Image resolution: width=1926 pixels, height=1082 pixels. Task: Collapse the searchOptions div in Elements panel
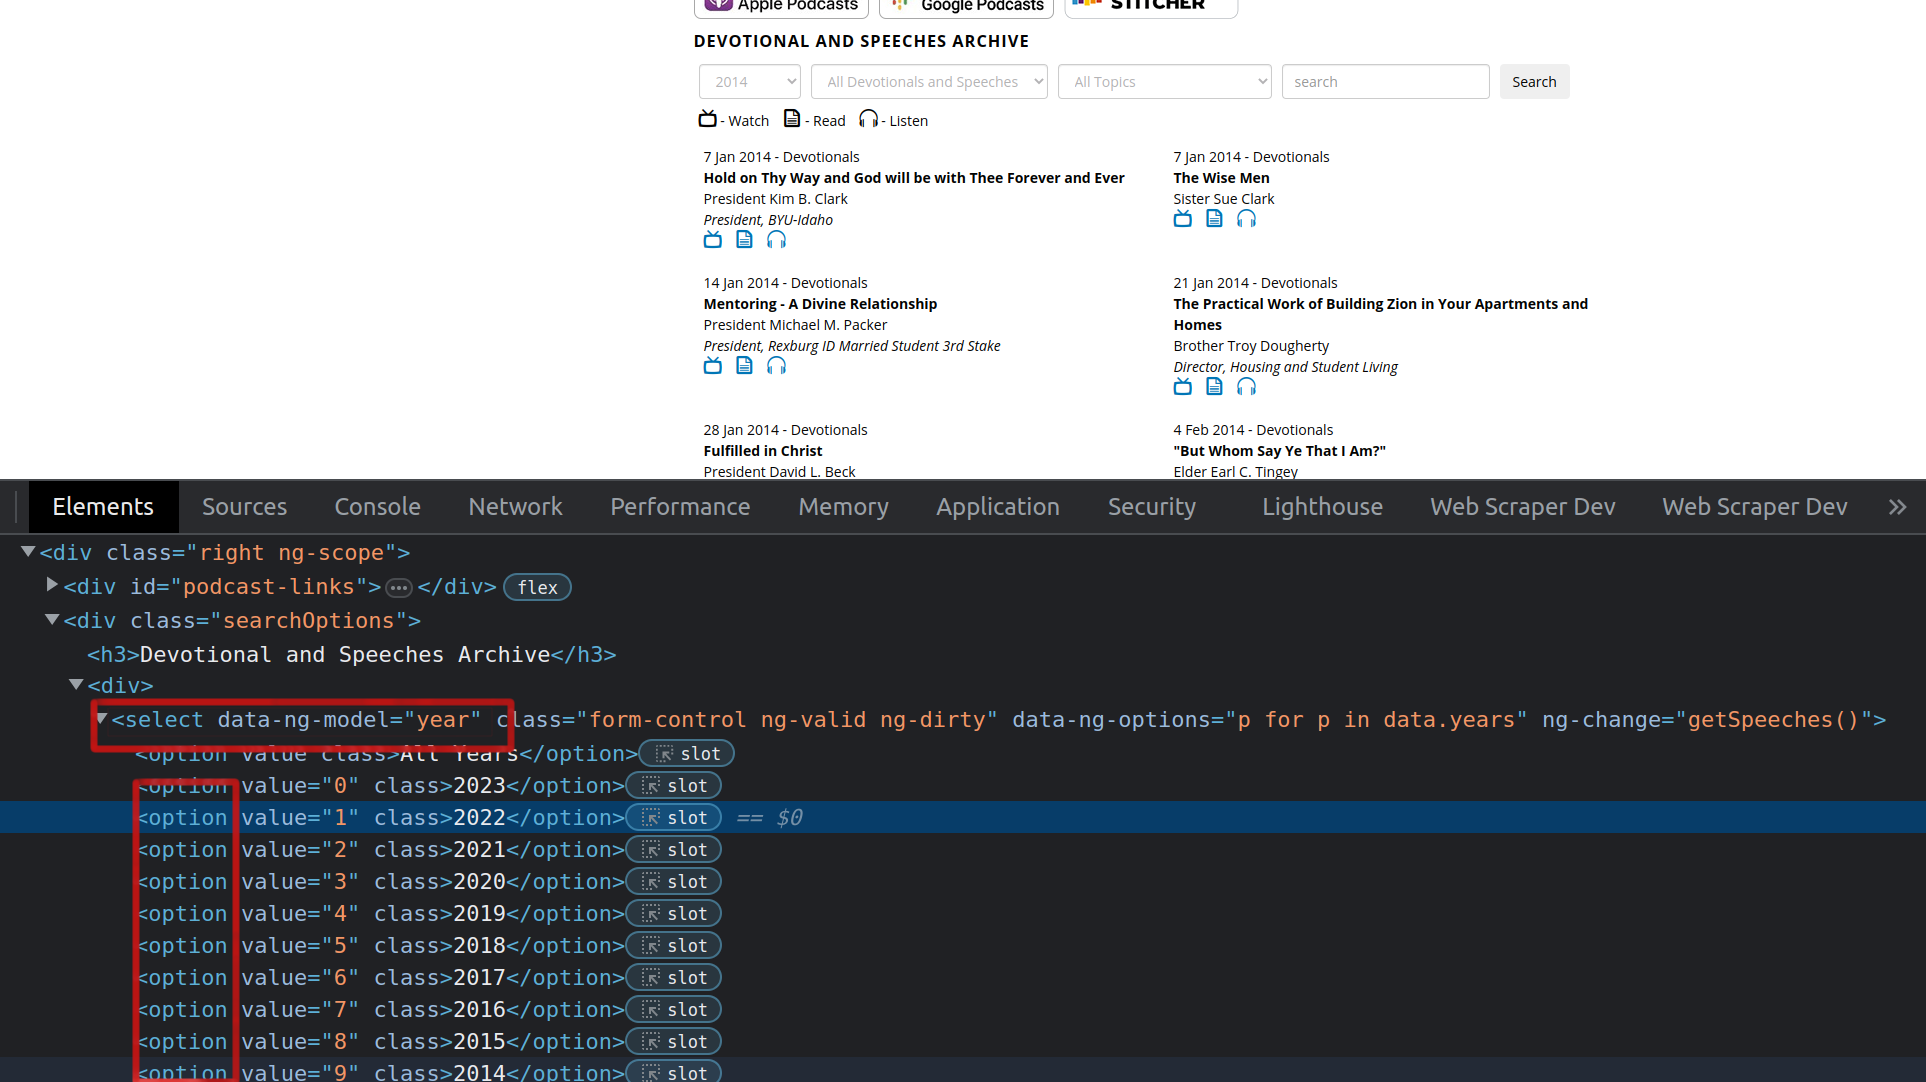point(52,619)
